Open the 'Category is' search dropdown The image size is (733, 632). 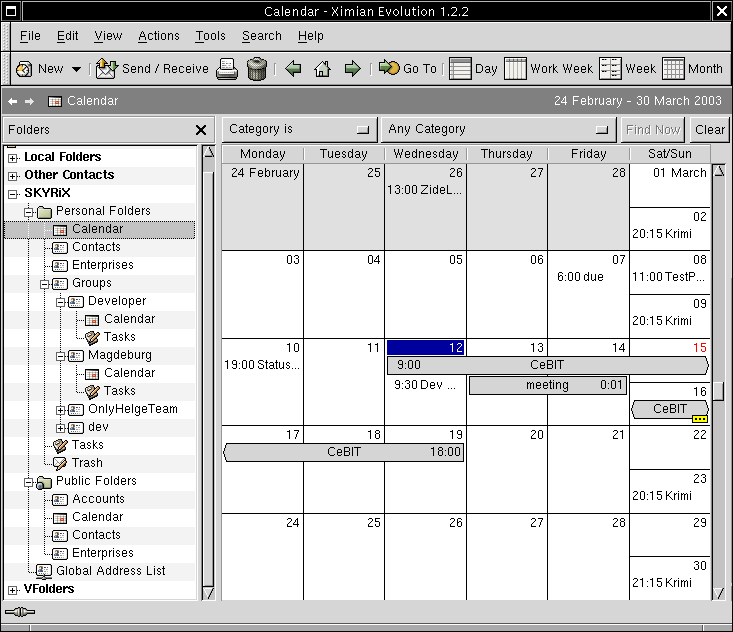click(299, 129)
